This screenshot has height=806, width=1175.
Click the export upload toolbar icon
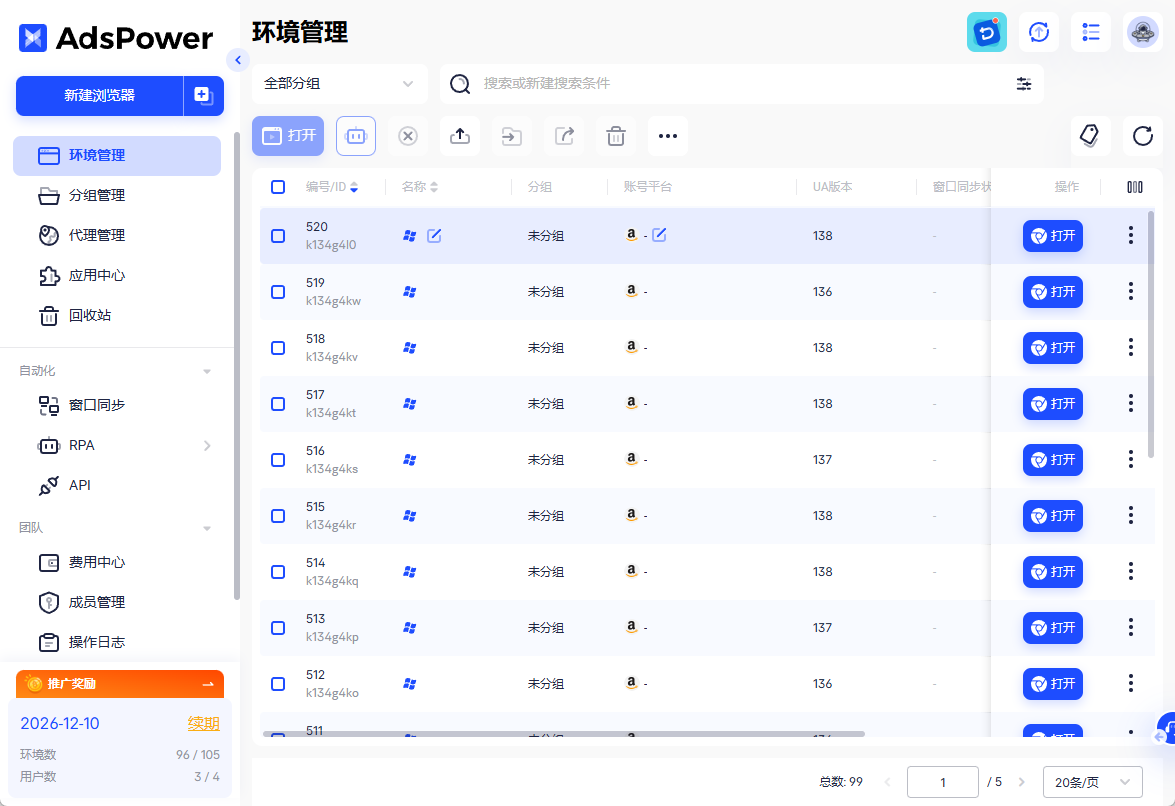(x=459, y=136)
